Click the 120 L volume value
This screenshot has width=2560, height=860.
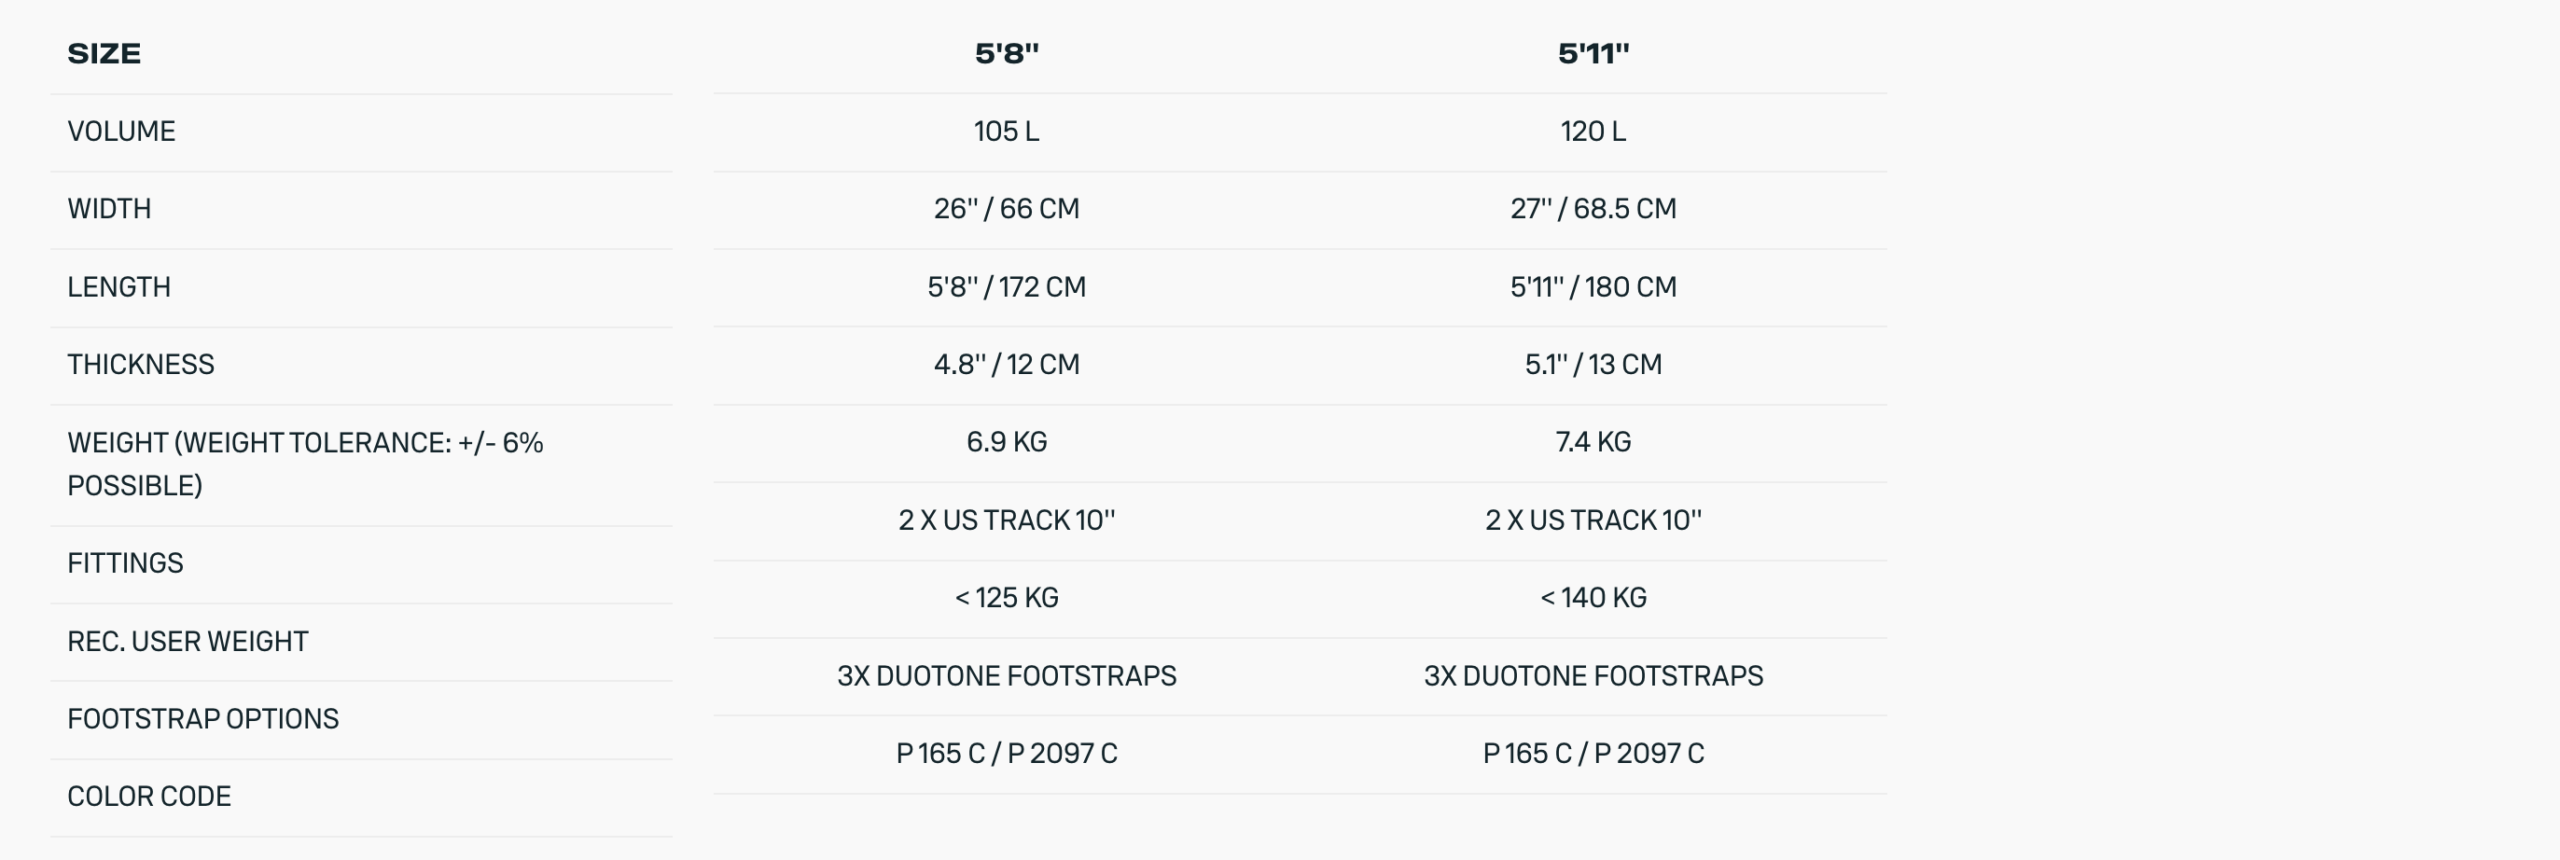pos(1593,131)
